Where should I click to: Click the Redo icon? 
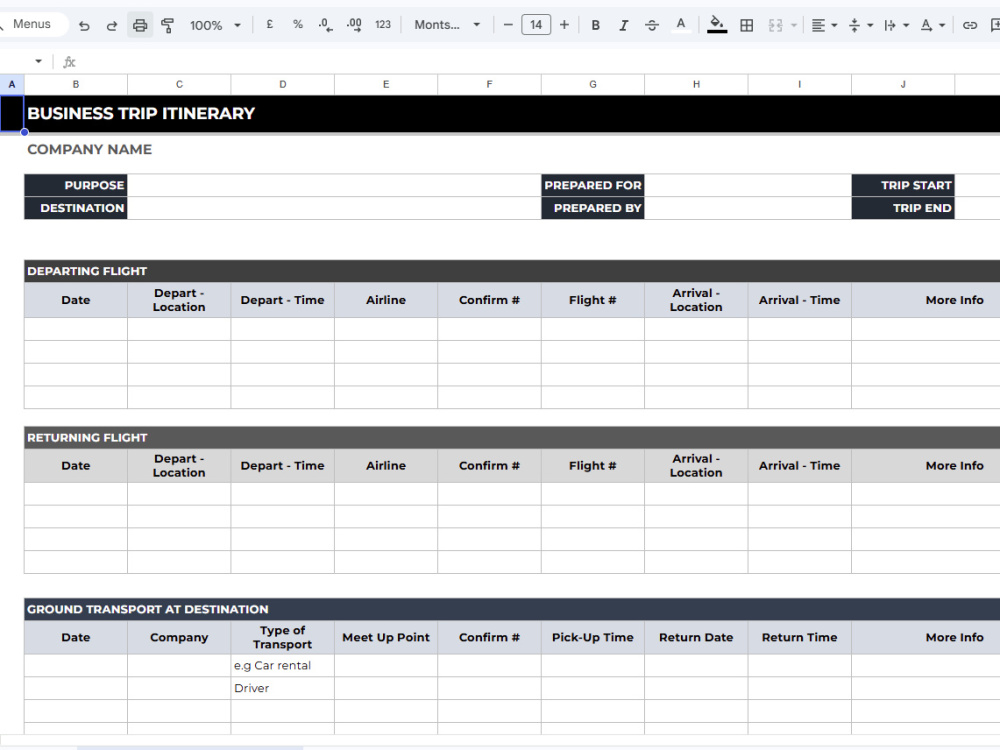(112, 26)
